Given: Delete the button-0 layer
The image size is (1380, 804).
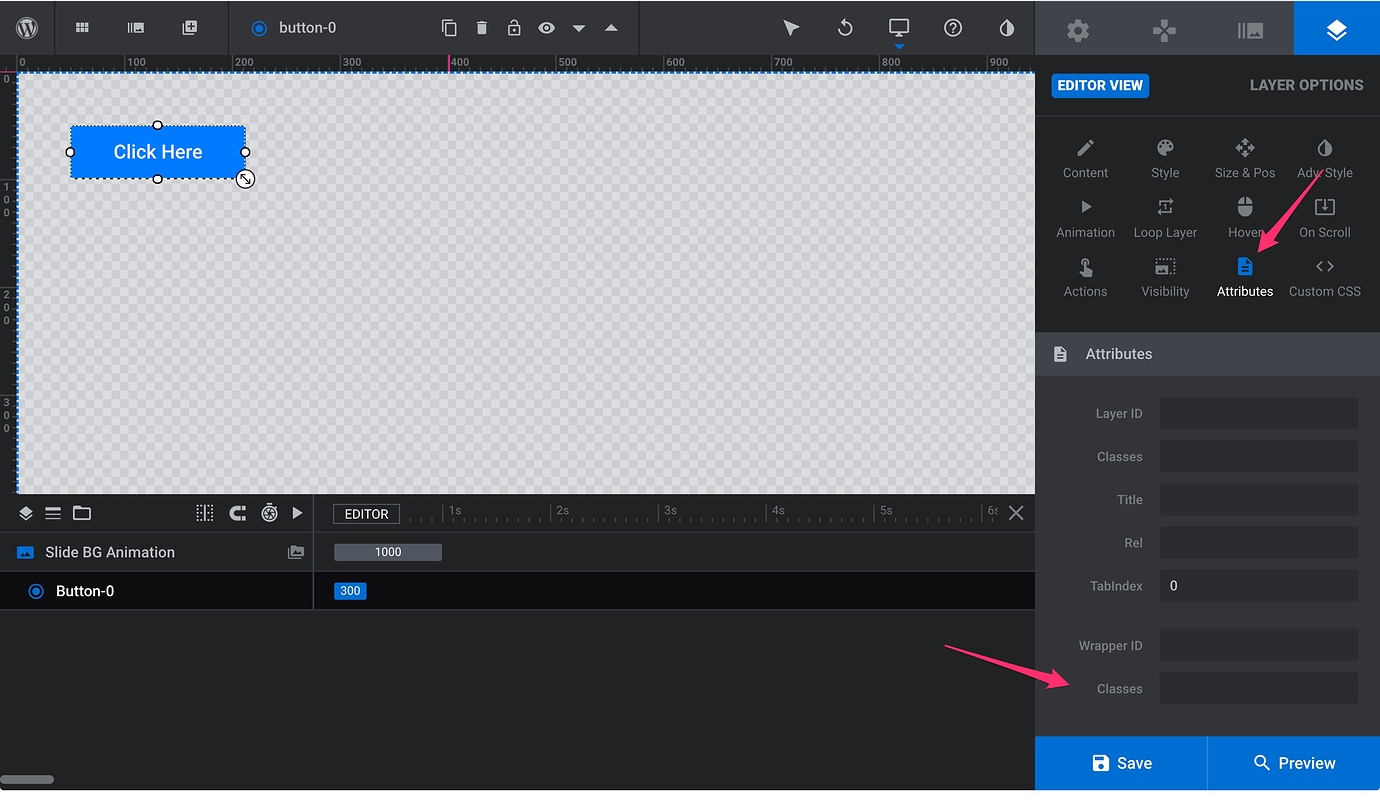Looking at the screenshot, I should click(x=482, y=28).
